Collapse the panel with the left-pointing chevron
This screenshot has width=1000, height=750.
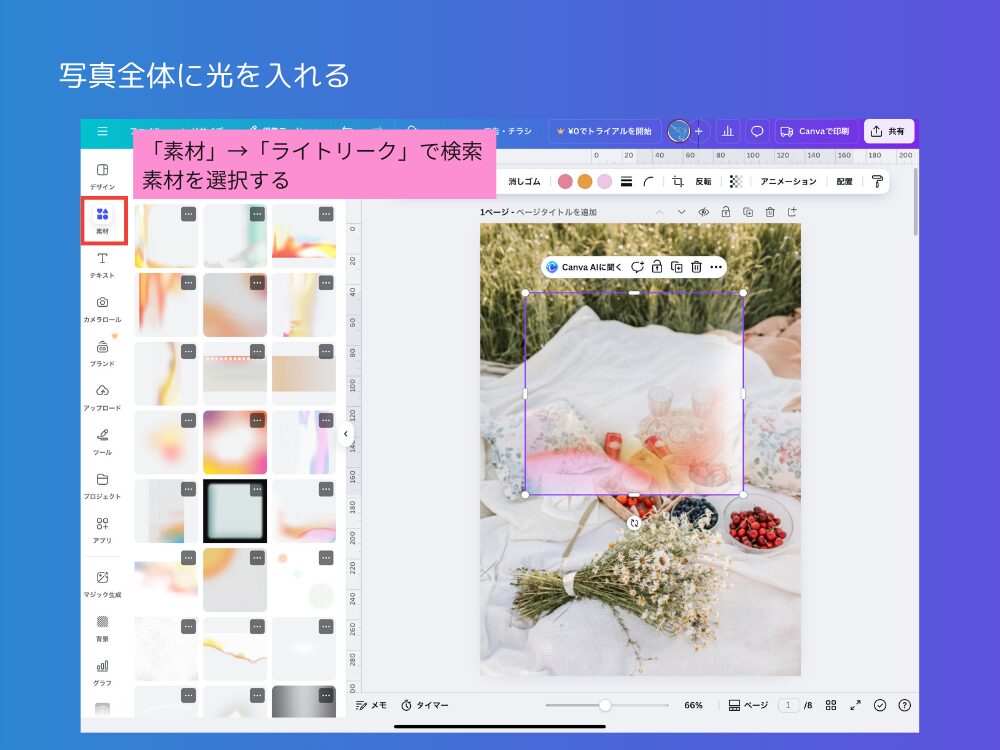coord(346,434)
